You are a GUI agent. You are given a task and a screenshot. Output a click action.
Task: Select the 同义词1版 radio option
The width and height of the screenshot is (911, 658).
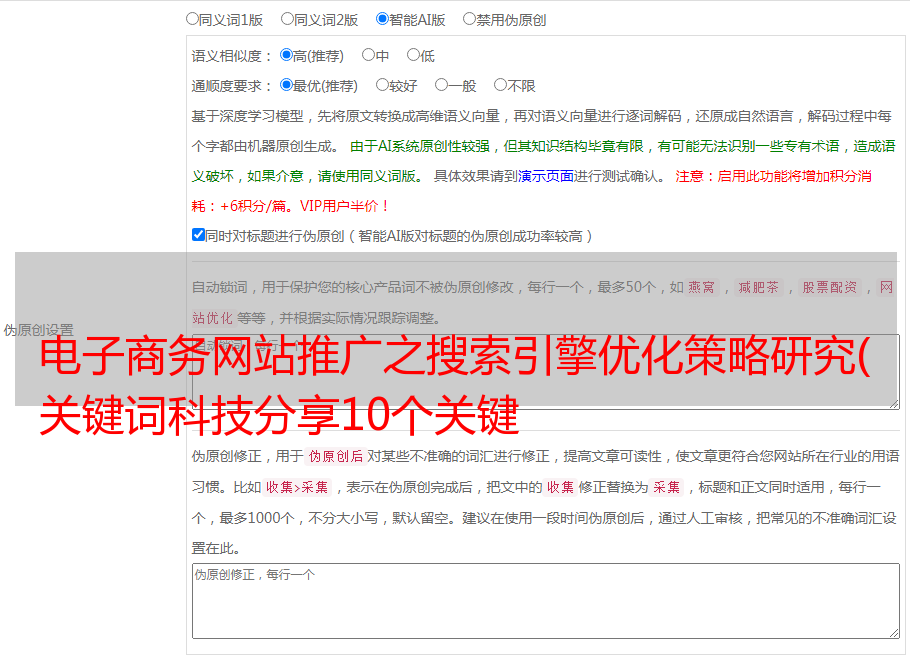click(x=192, y=19)
